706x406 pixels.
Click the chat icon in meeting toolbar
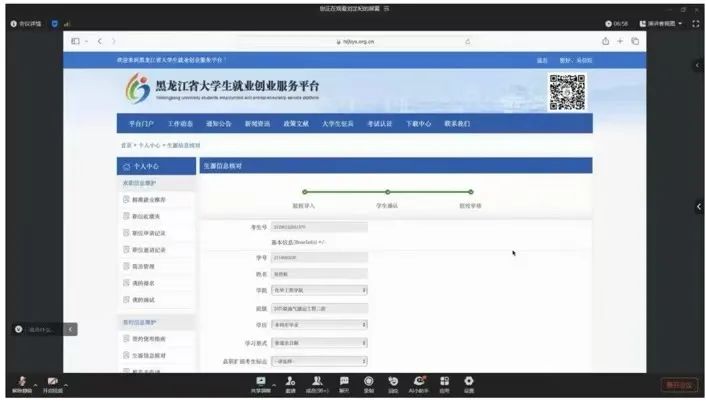343,381
